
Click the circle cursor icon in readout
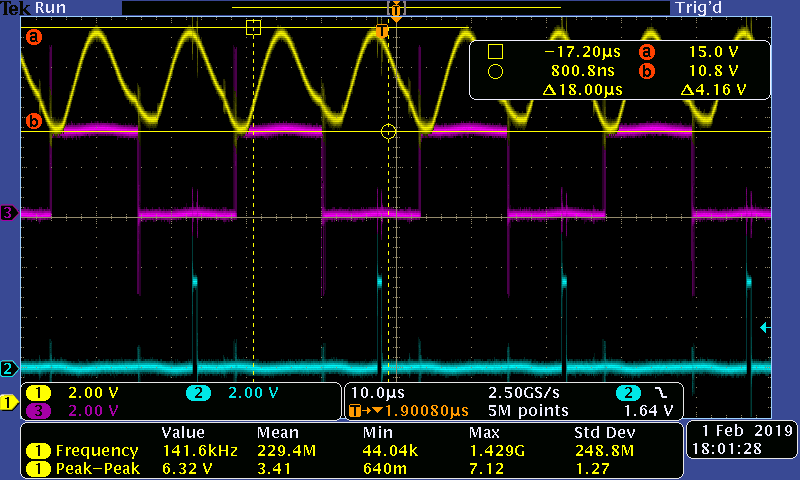(x=495, y=71)
